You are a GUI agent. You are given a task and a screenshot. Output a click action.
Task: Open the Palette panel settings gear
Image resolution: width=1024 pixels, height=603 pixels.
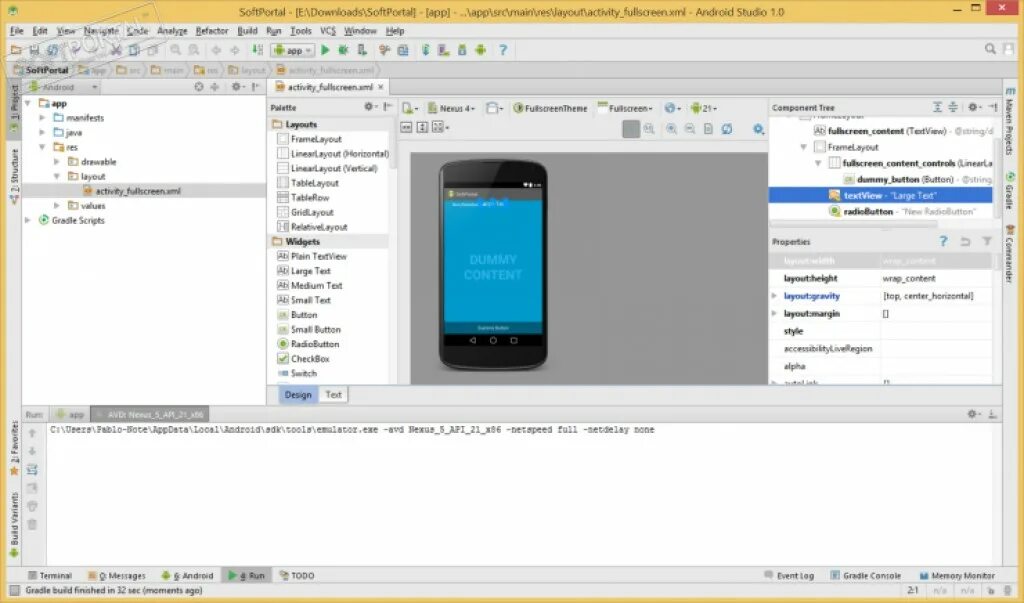(370, 106)
